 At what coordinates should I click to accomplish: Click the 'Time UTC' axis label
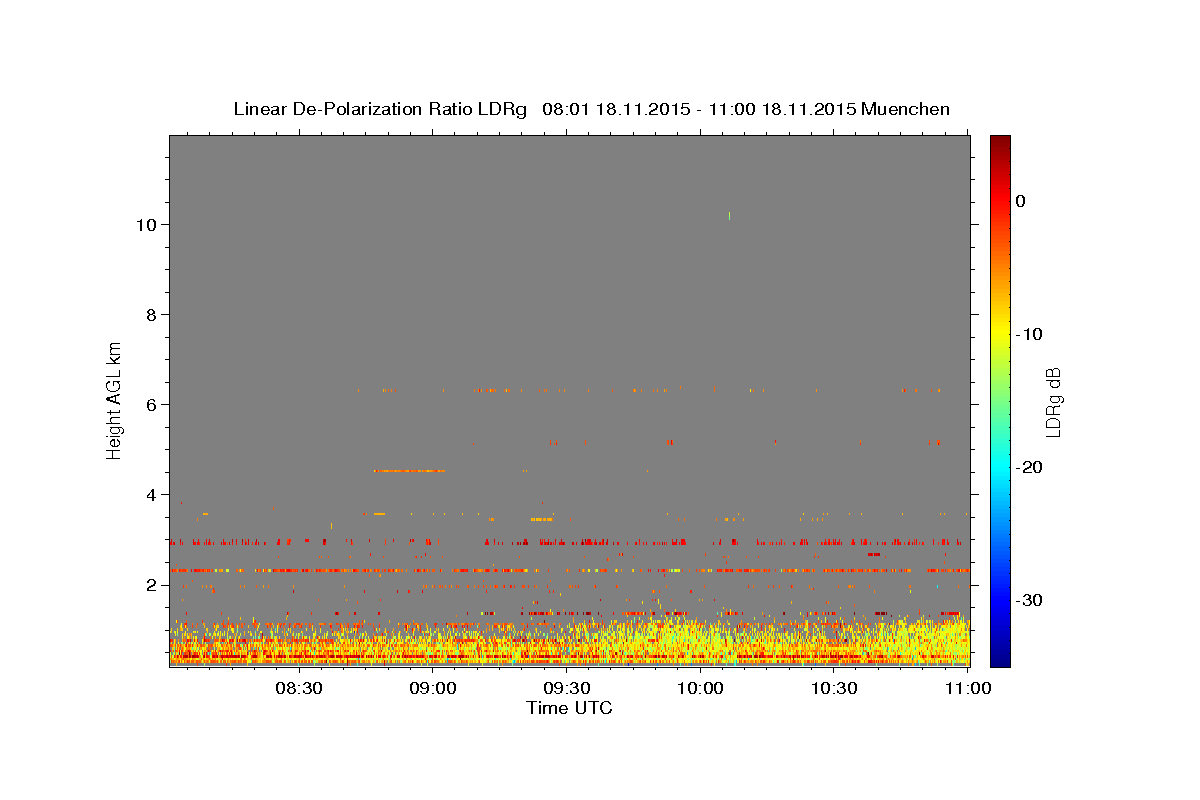click(569, 708)
